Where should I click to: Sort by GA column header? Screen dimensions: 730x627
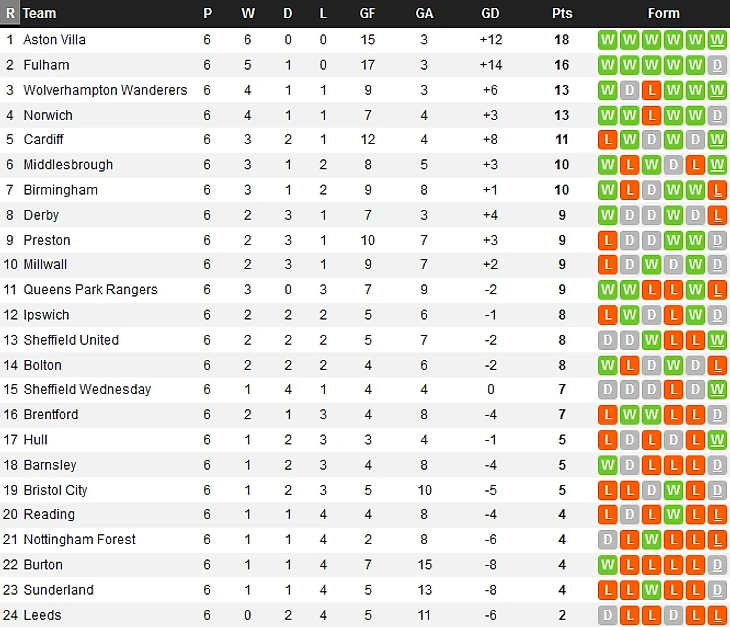[424, 13]
